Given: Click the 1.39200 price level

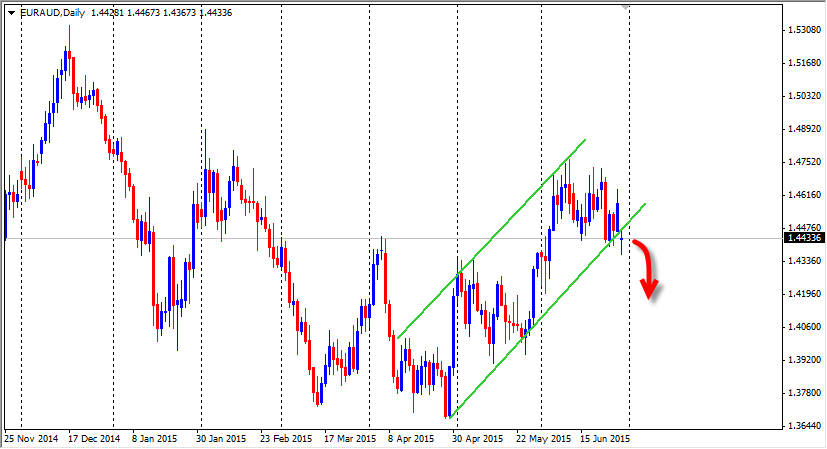Looking at the screenshot, I should 804,360.
